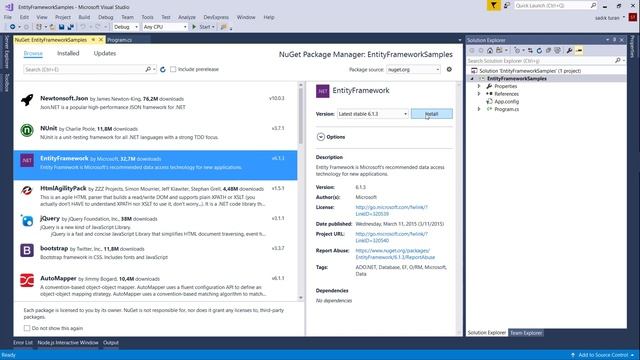
Task: Expand the References tree node
Action: pos(479,94)
